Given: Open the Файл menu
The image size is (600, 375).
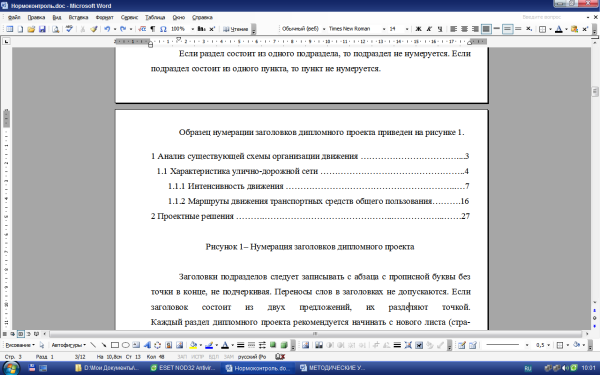Looking at the screenshot, I should point(14,18).
